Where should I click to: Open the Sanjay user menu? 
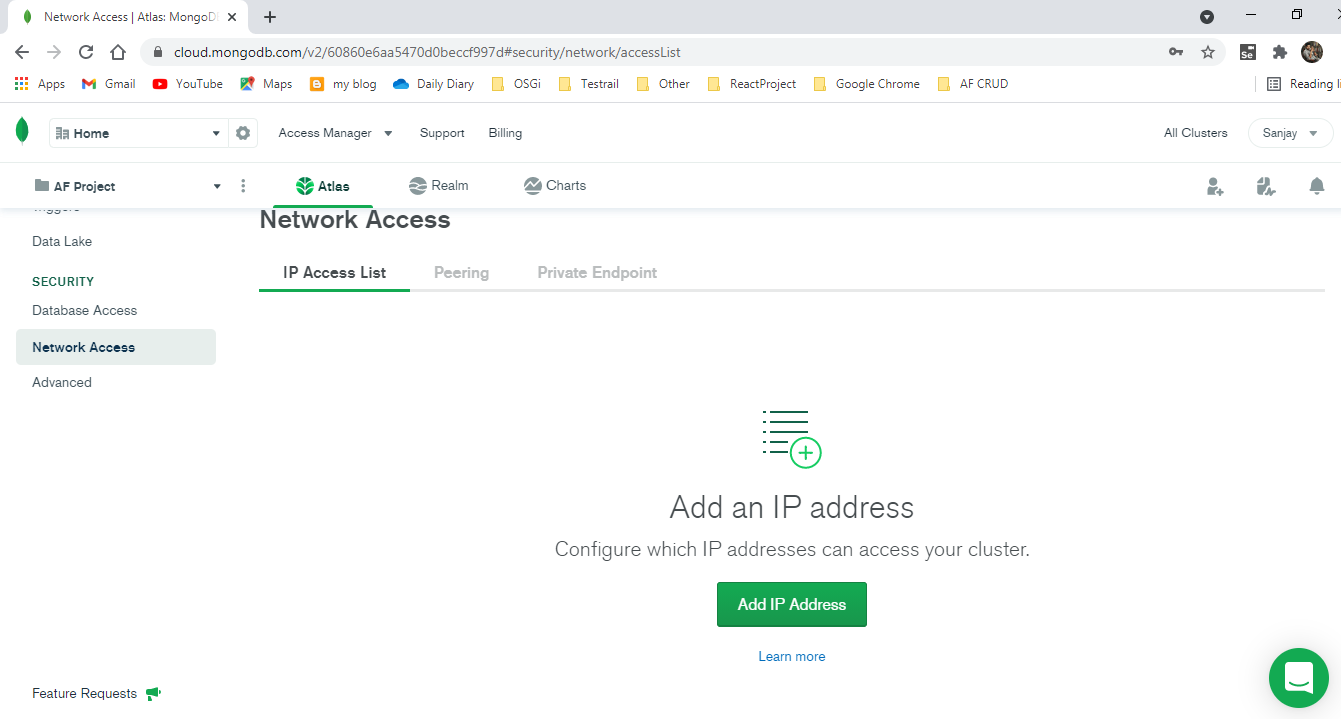[1290, 133]
